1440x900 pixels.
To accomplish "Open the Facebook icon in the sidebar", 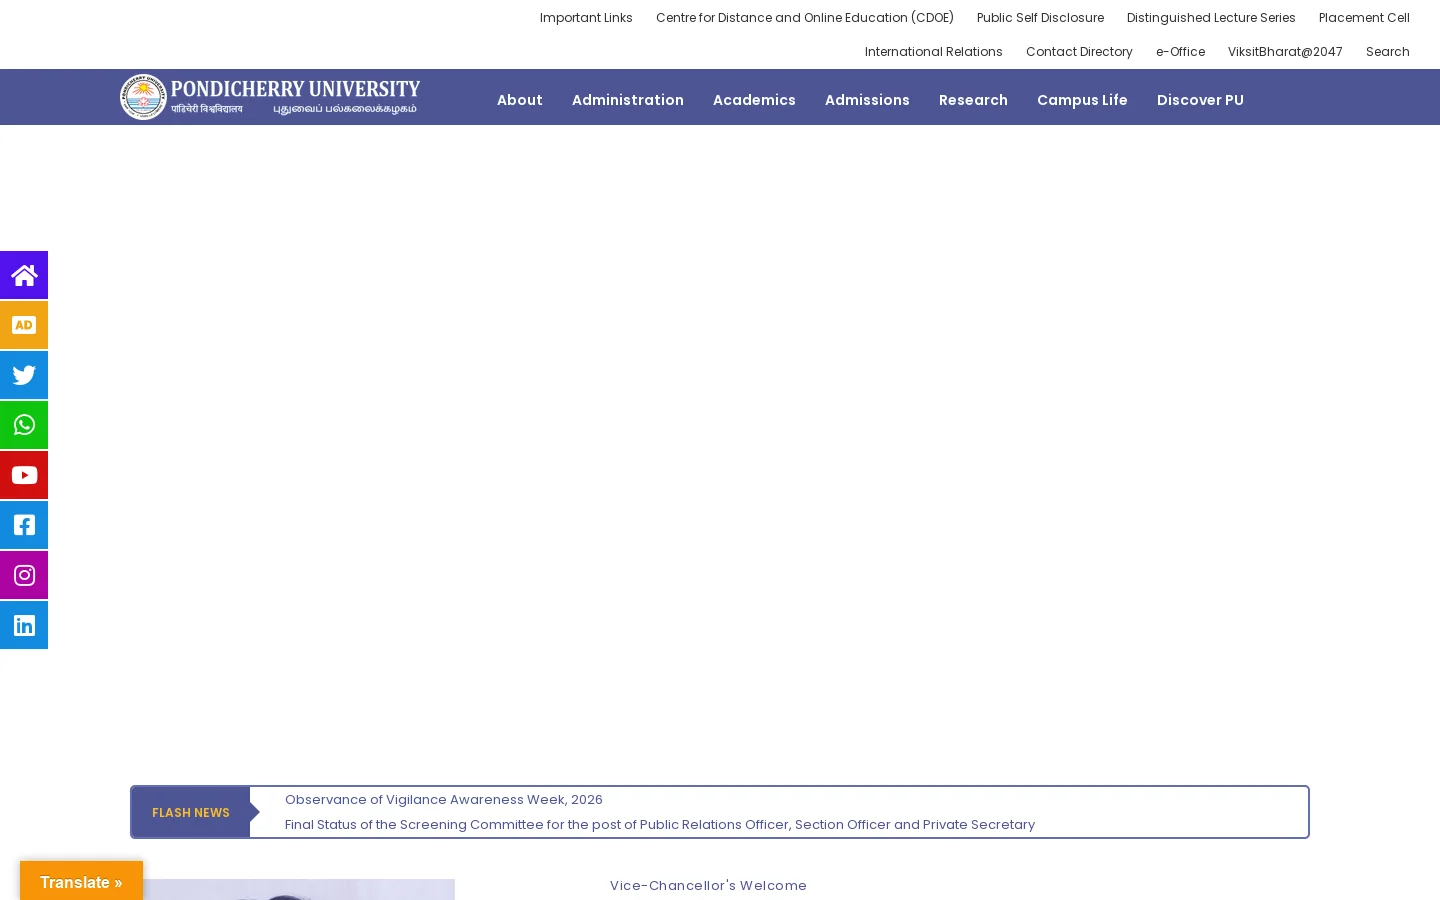I will pyautogui.click(x=24, y=525).
